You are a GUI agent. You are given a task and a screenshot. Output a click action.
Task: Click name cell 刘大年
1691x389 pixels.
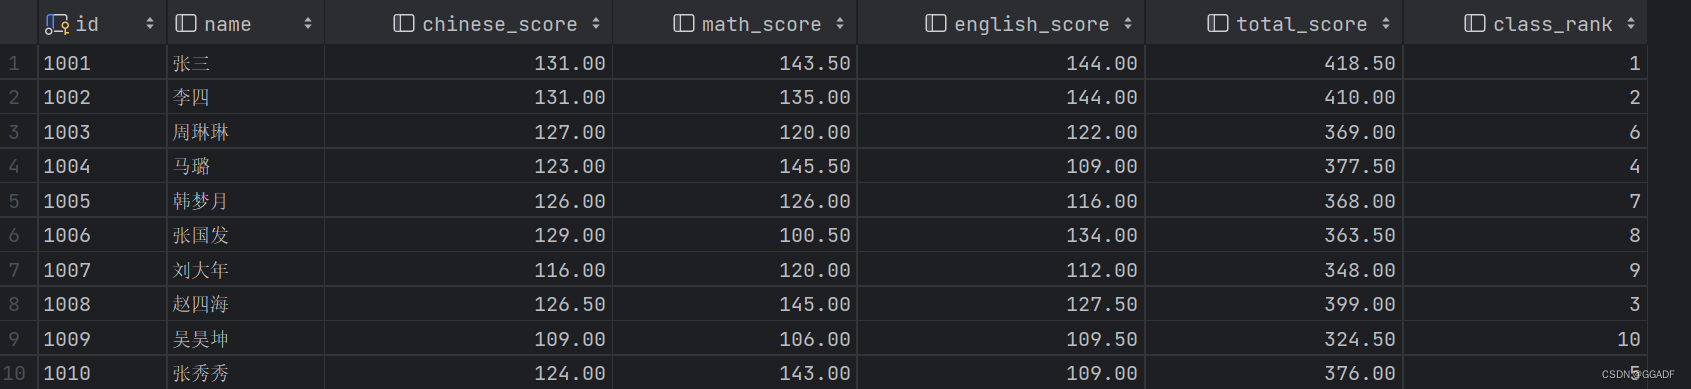coord(245,270)
